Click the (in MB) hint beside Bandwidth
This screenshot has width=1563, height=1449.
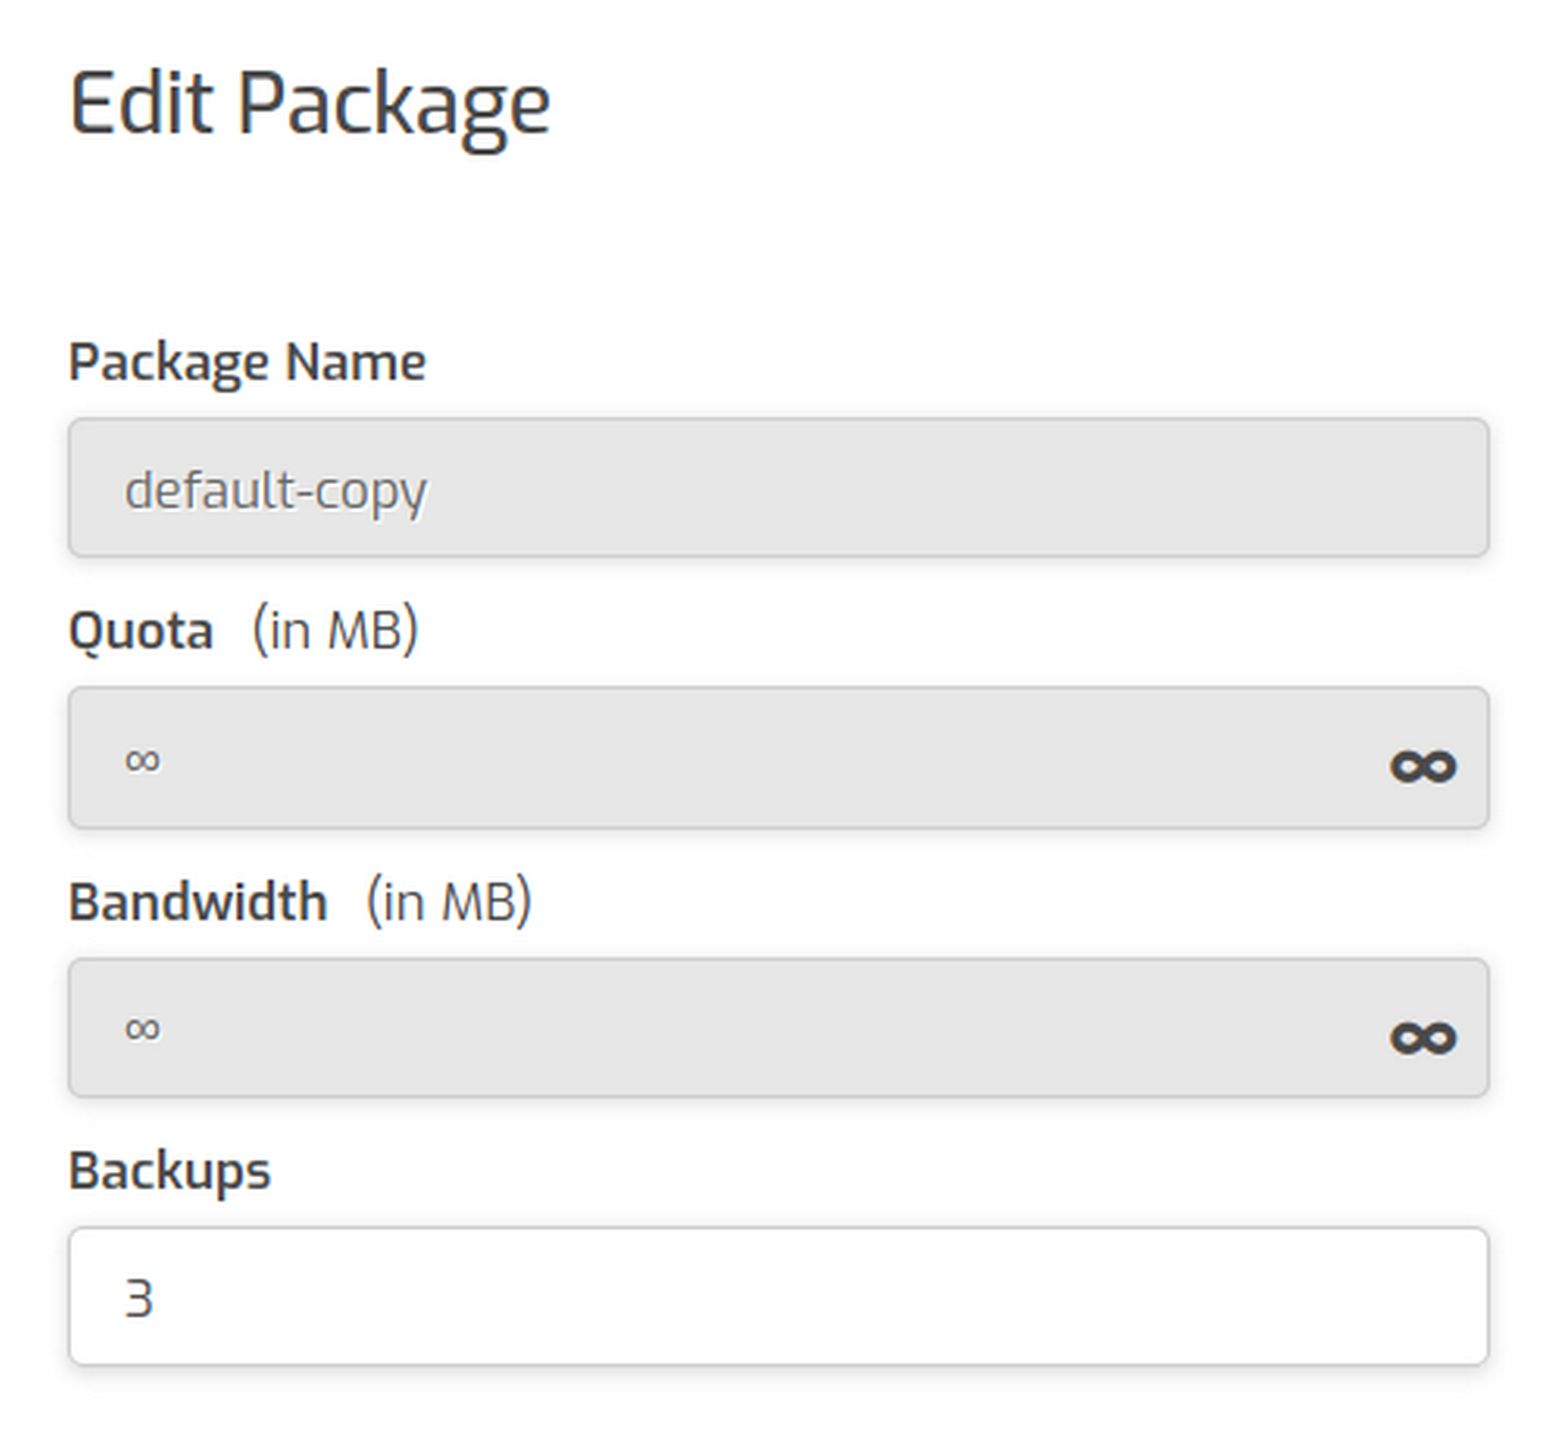pyautogui.click(x=449, y=901)
